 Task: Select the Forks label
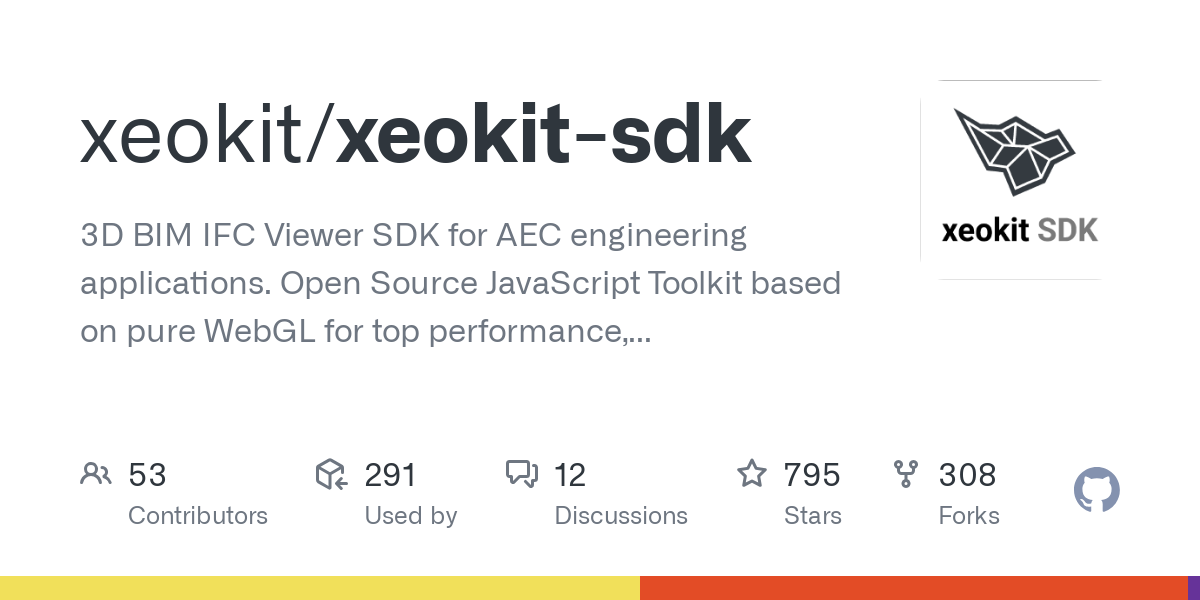[x=969, y=516]
